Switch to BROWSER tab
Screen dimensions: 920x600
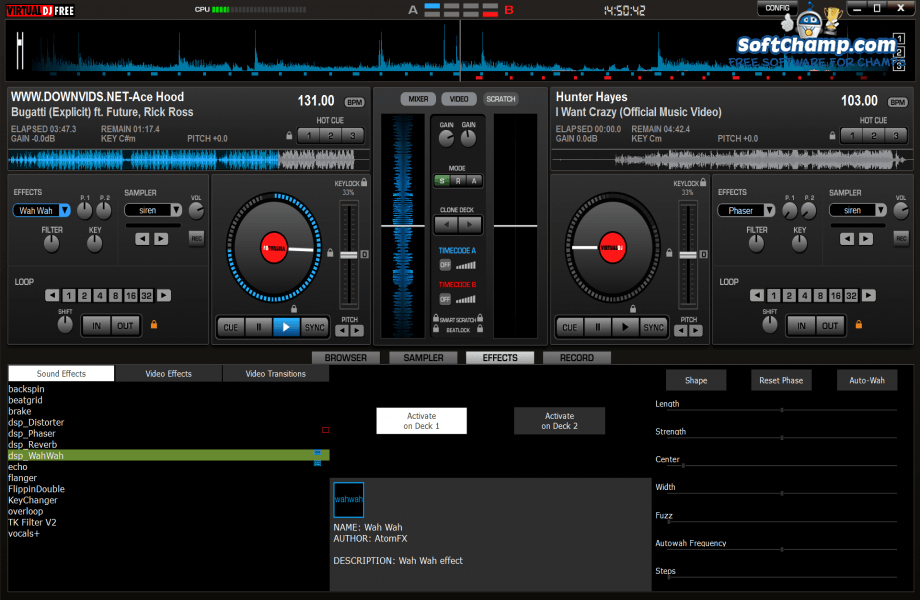pyautogui.click(x=346, y=358)
